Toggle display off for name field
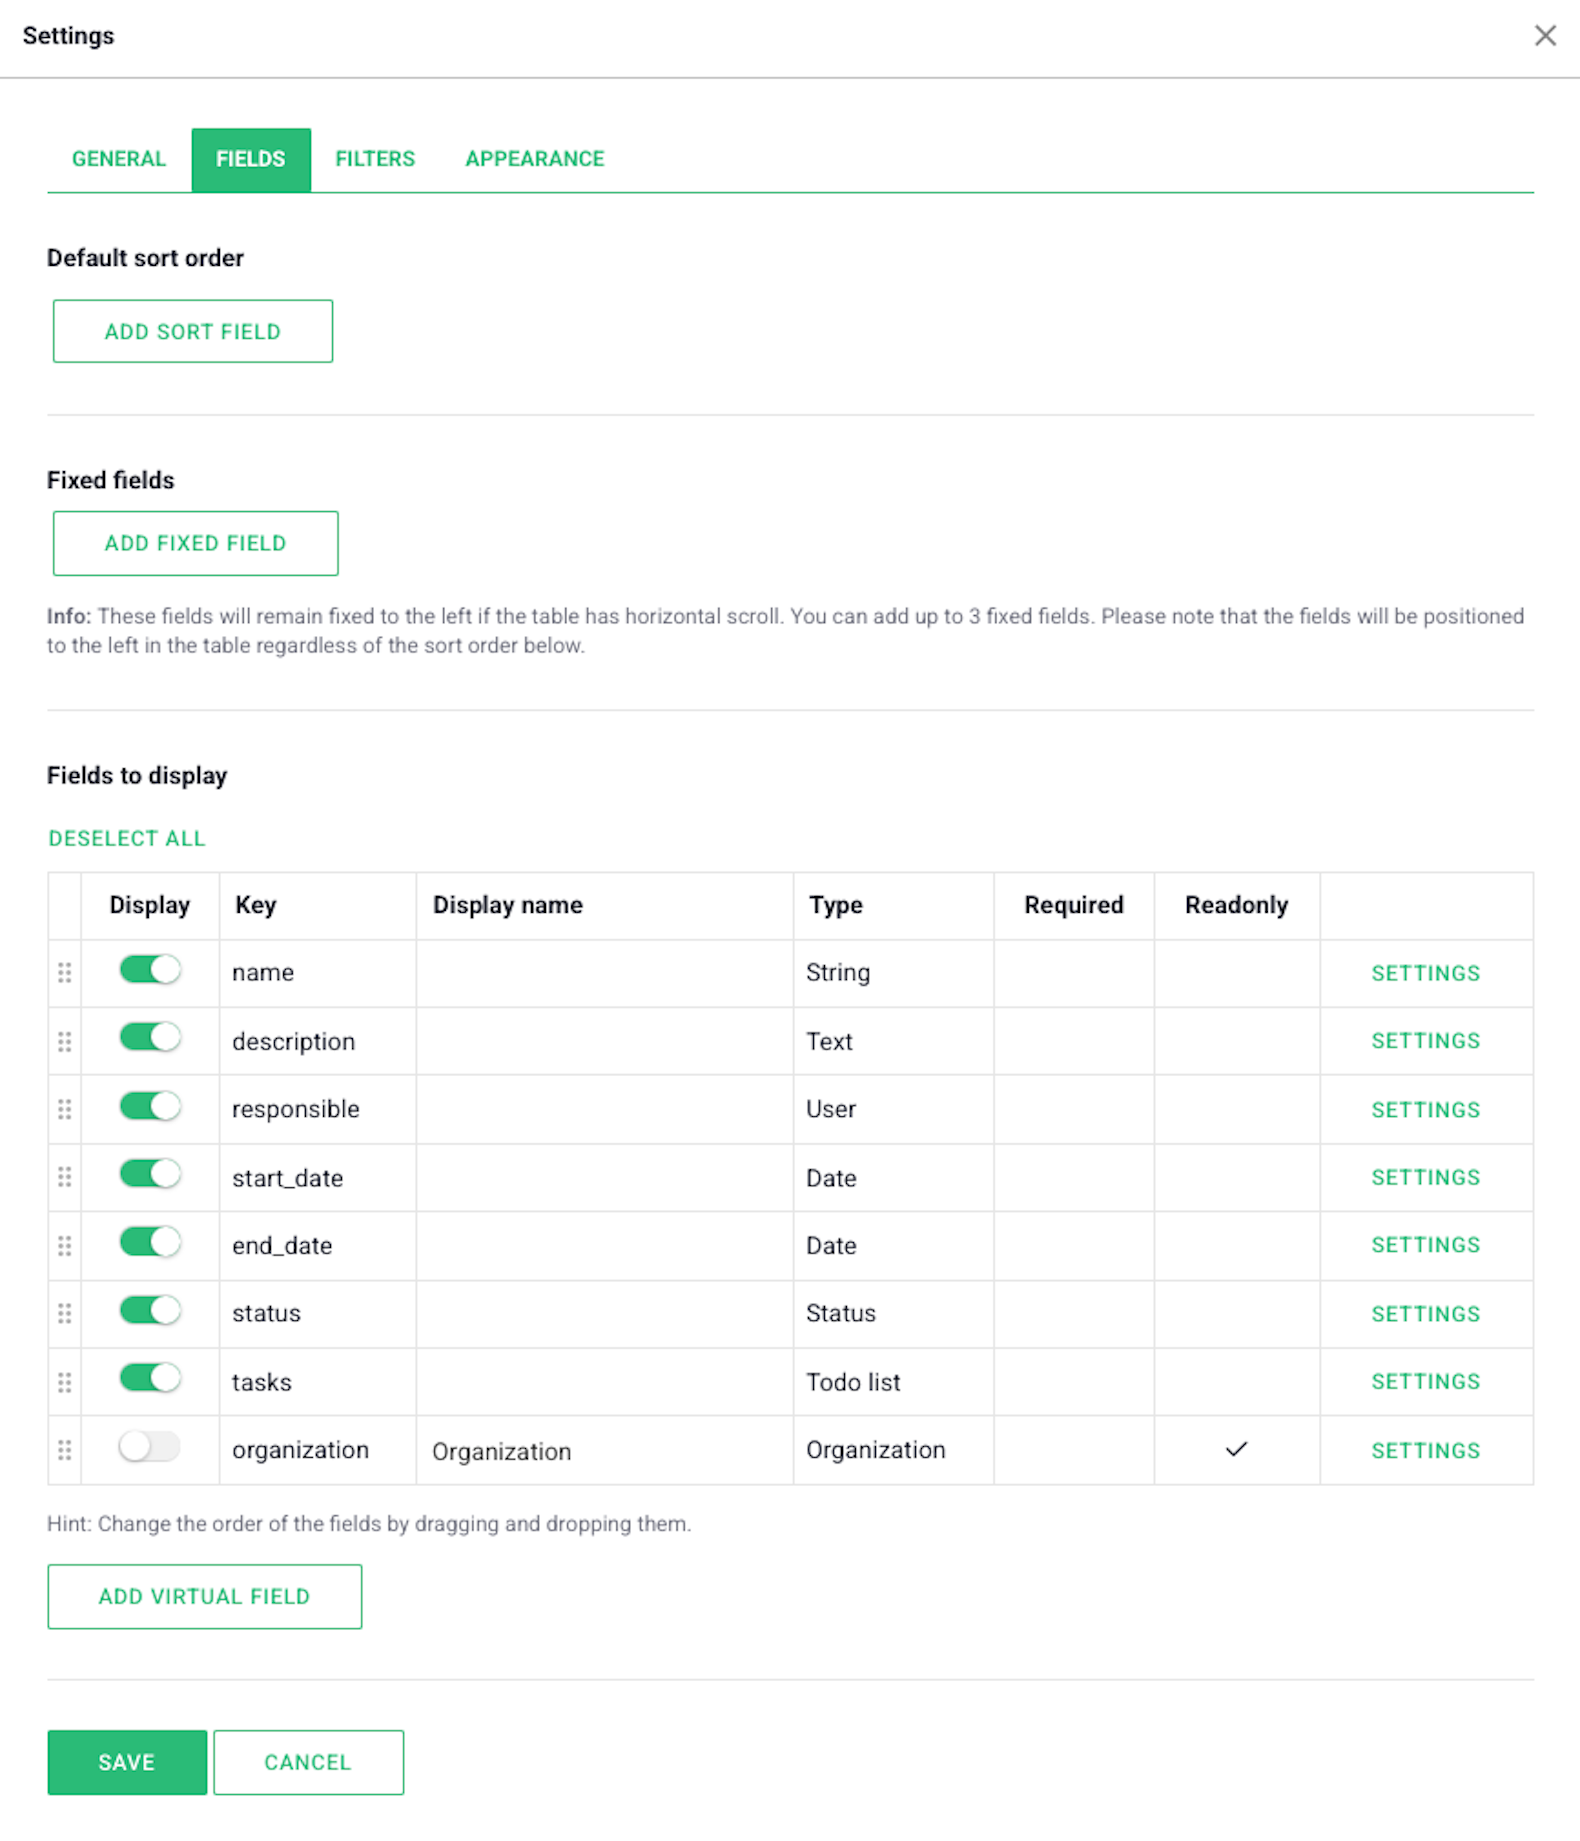Screen dimensions: 1580x1841 150,969
